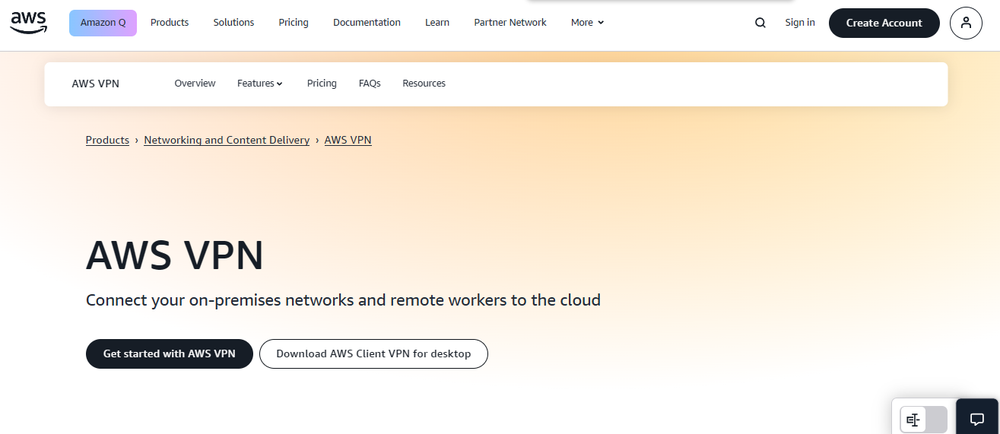1000x434 pixels.
Task: Expand the Features dropdown
Action: 260,84
